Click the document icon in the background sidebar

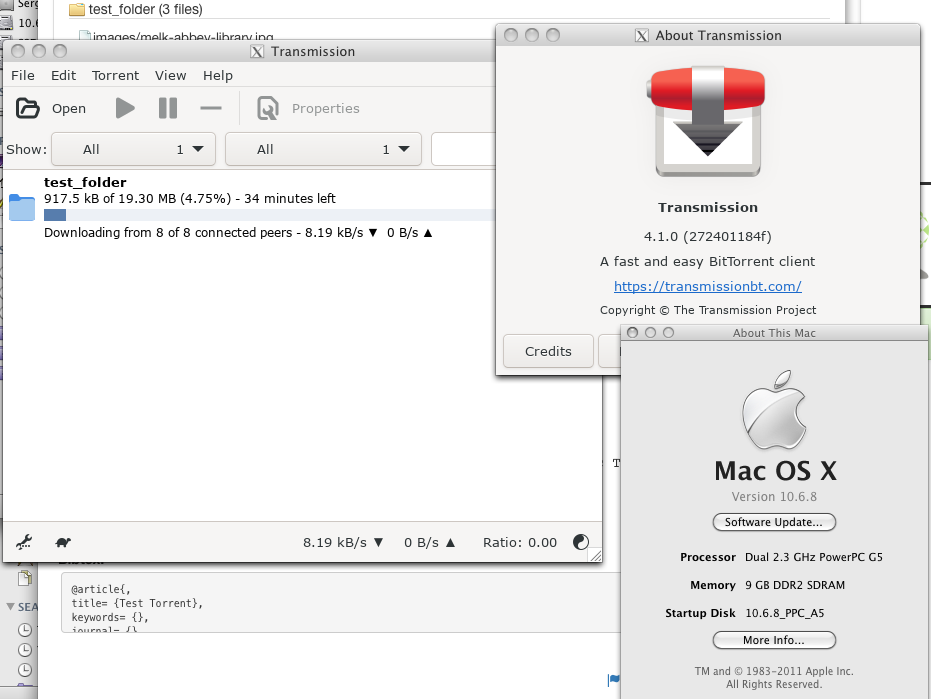click(25, 578)
